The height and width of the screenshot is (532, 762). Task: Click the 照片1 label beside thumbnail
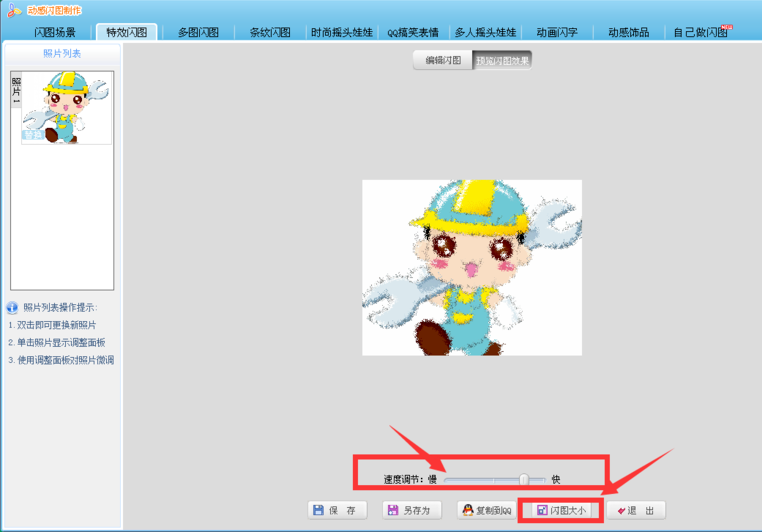(x=17, y=90)
